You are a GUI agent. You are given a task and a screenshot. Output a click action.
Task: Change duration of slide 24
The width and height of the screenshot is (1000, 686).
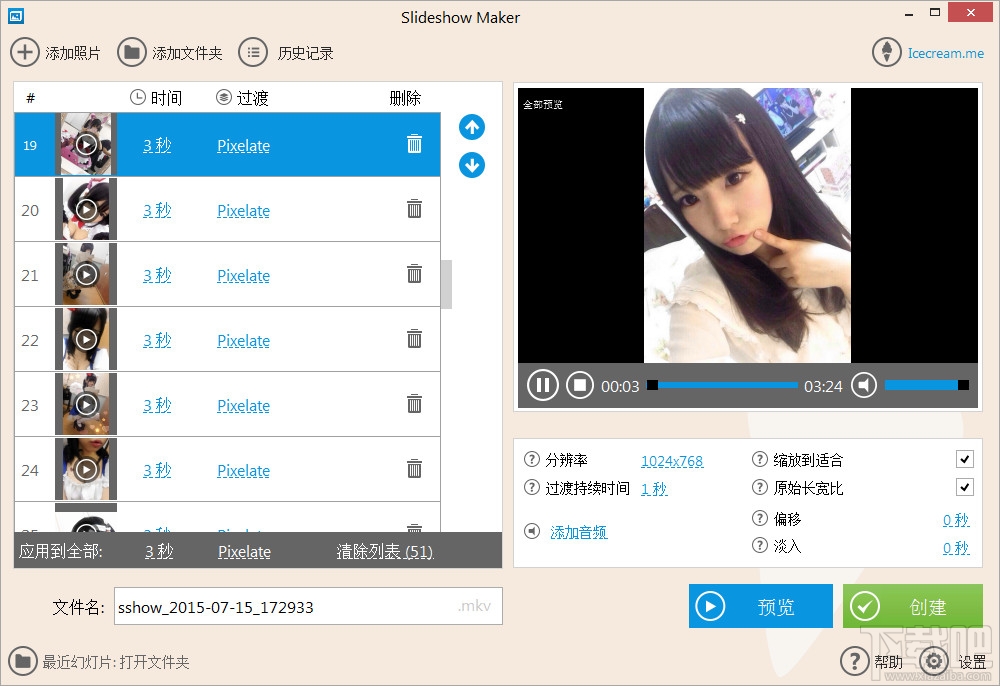click(157, 471)
